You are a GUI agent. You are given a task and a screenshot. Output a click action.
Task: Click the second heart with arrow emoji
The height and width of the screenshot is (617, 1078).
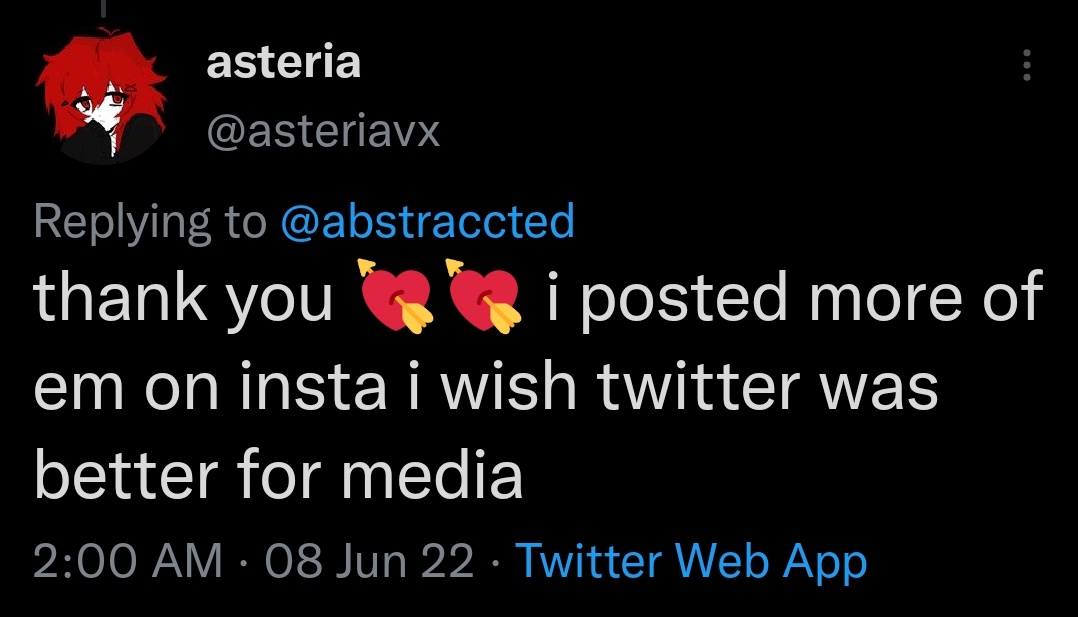[x=485, y=297]
